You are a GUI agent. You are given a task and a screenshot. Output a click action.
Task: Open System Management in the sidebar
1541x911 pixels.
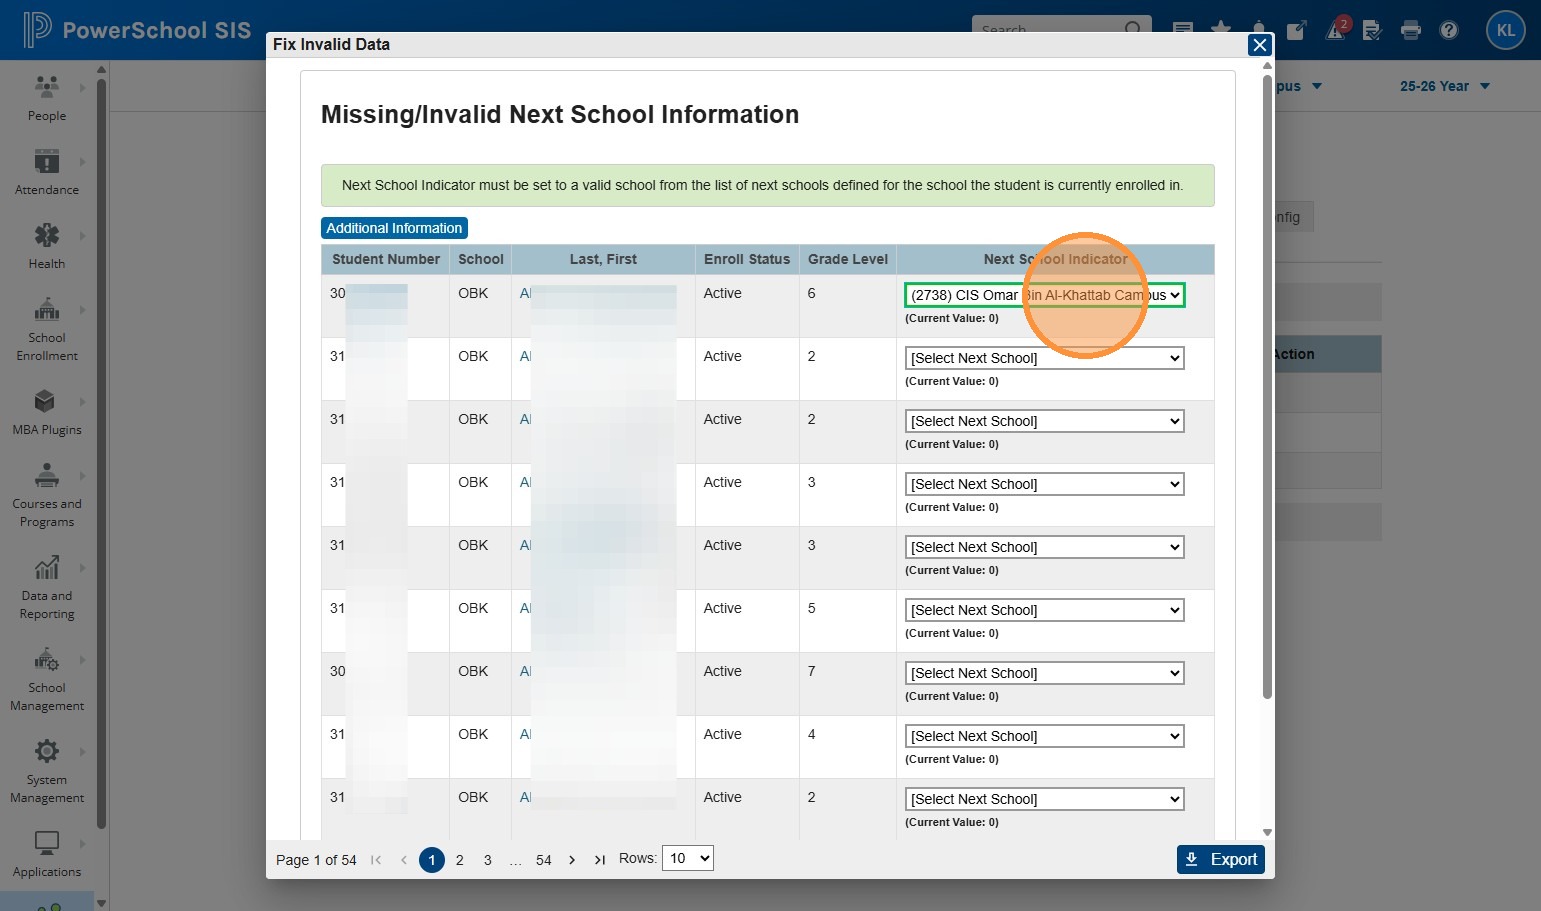click(47, 771)
